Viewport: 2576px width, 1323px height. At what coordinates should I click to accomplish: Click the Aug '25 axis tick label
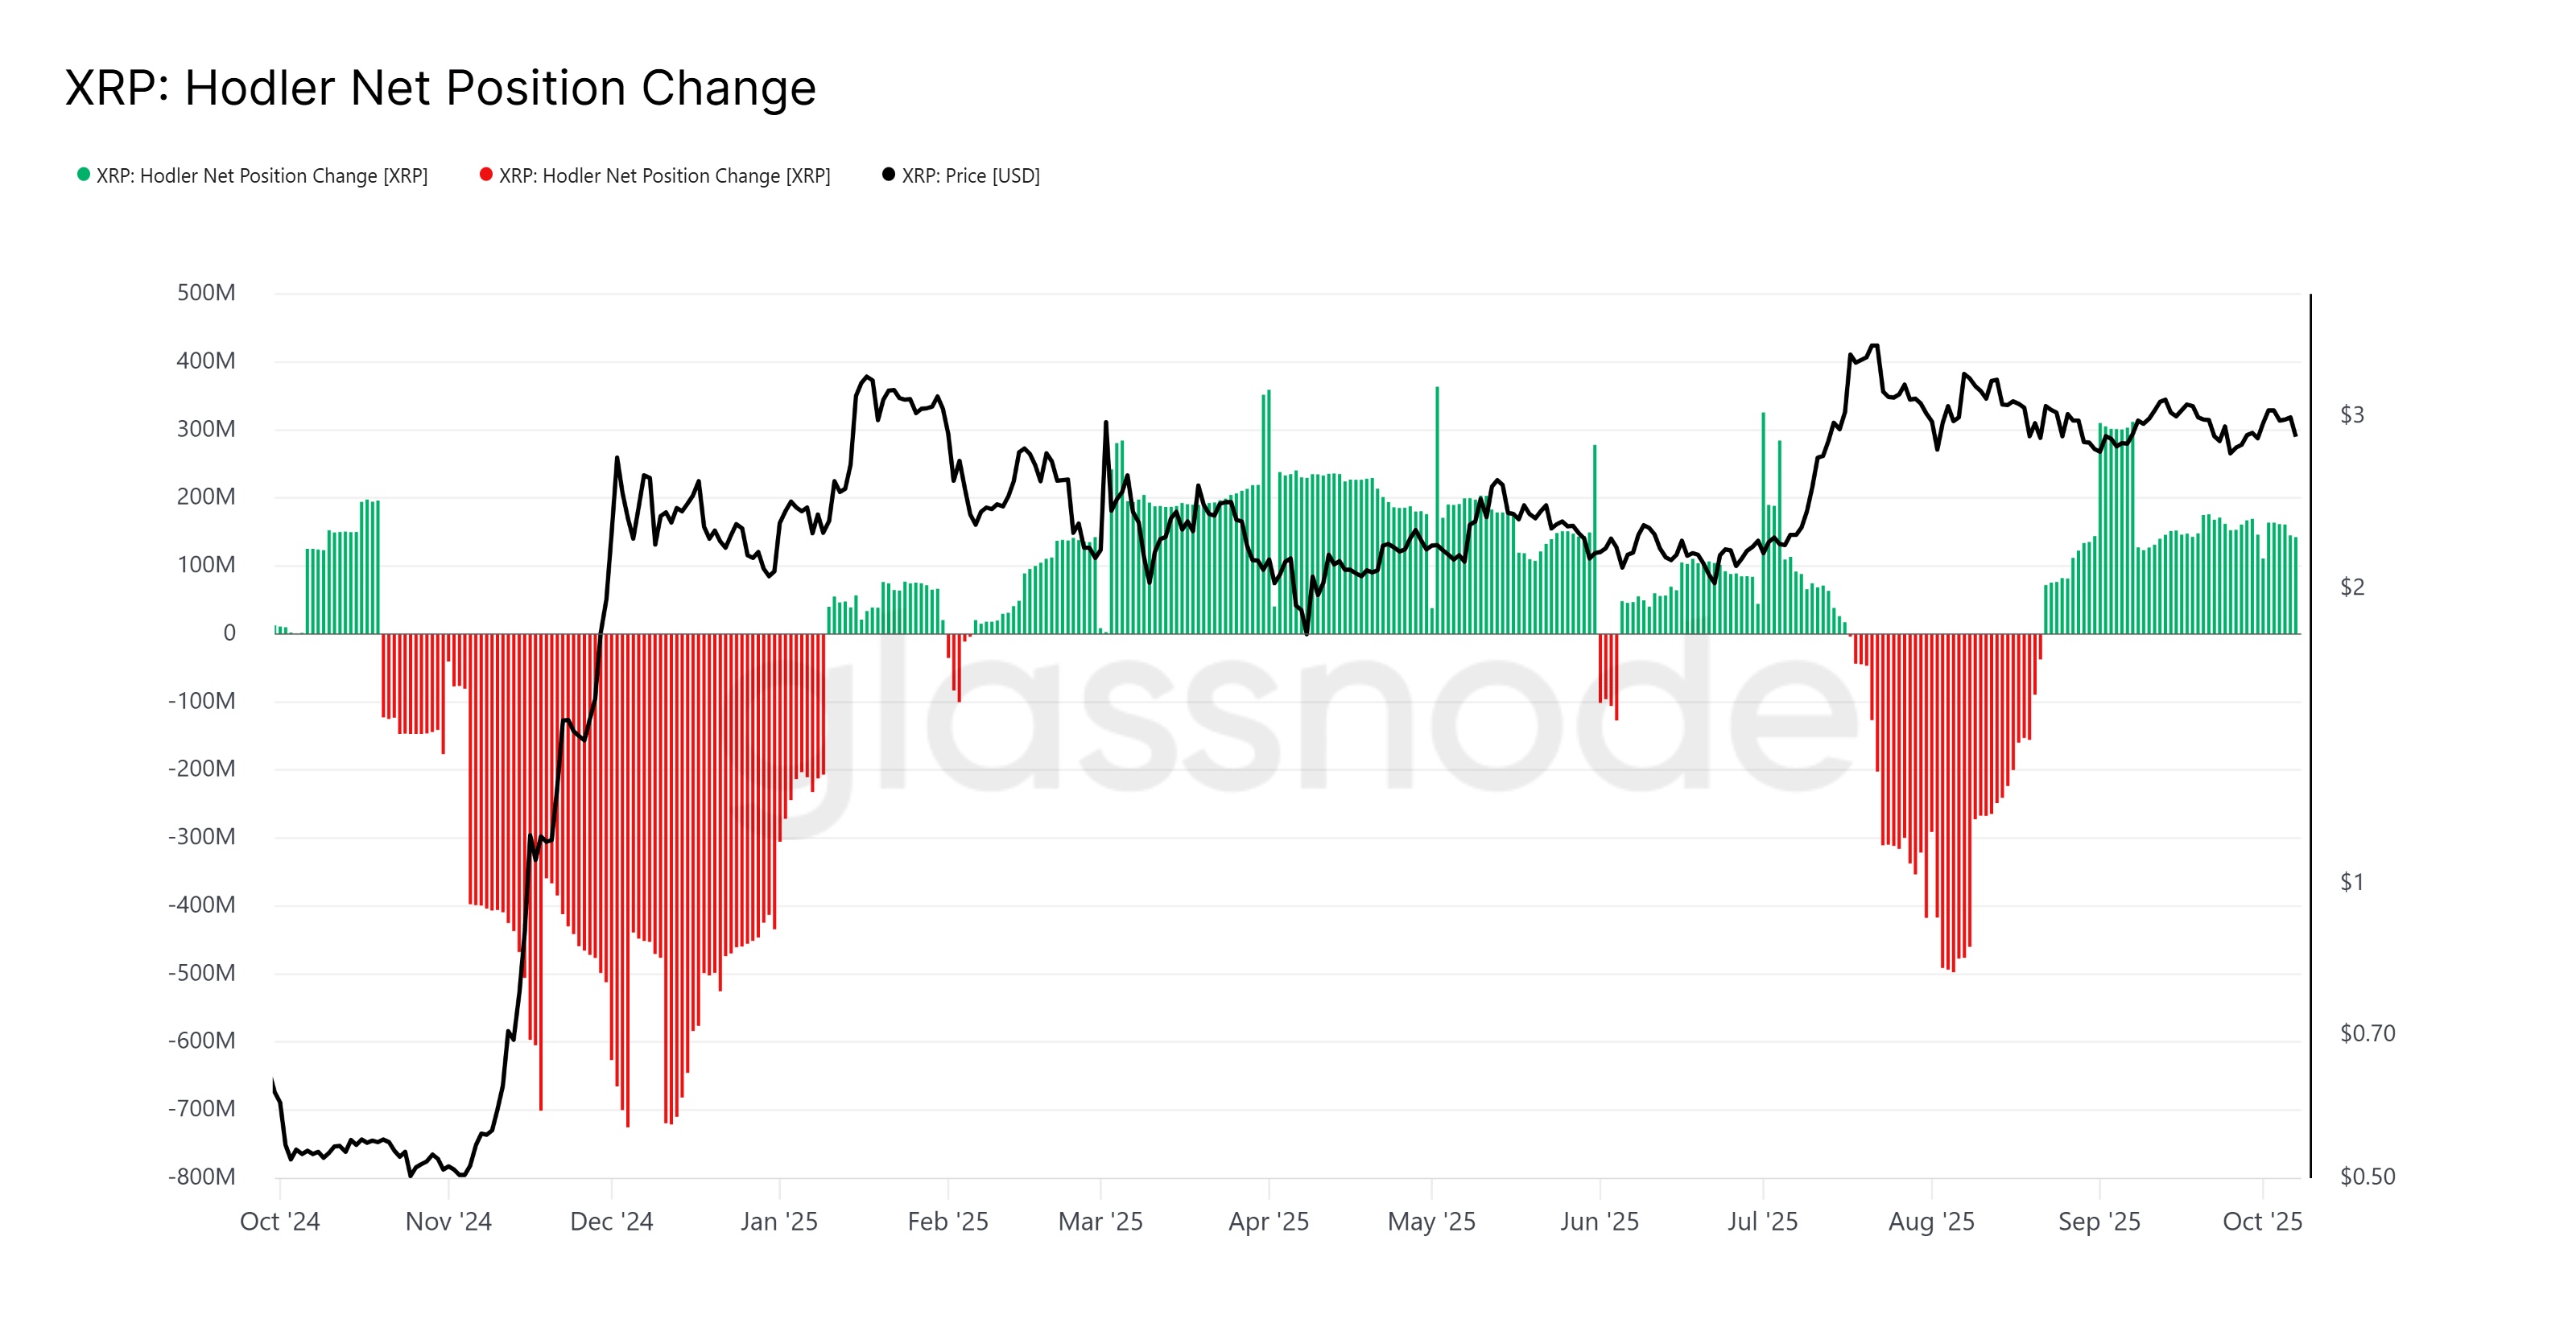click(1931, 1221)
